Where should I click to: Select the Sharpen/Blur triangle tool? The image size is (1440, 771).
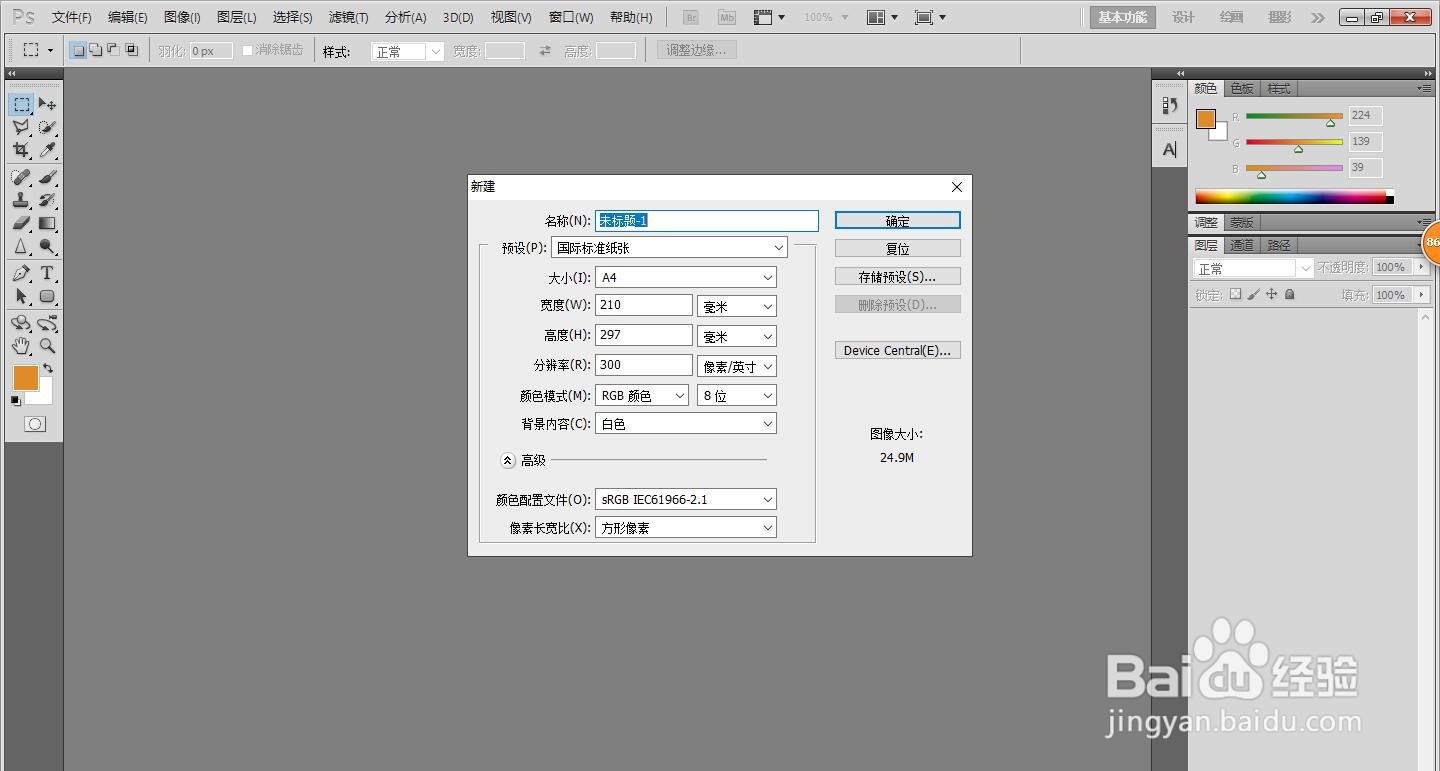(x=21, y=246)
